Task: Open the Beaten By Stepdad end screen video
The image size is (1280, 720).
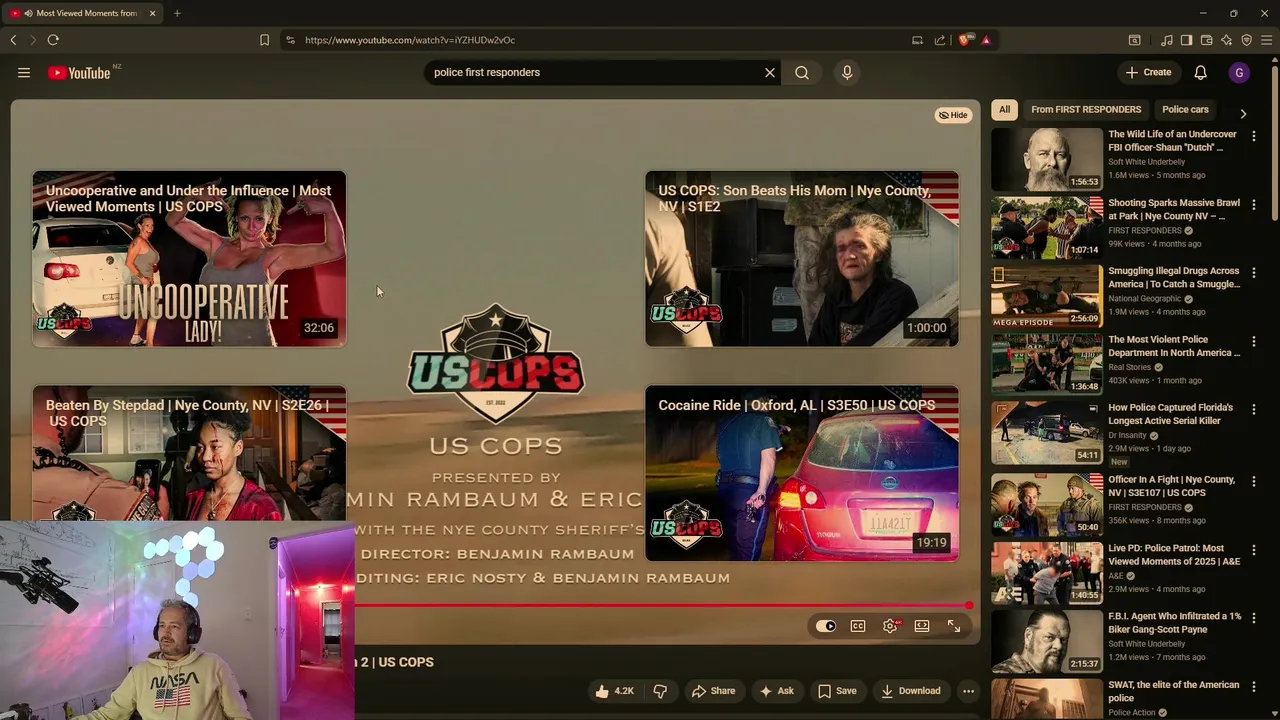Action: tap(189, 453)
